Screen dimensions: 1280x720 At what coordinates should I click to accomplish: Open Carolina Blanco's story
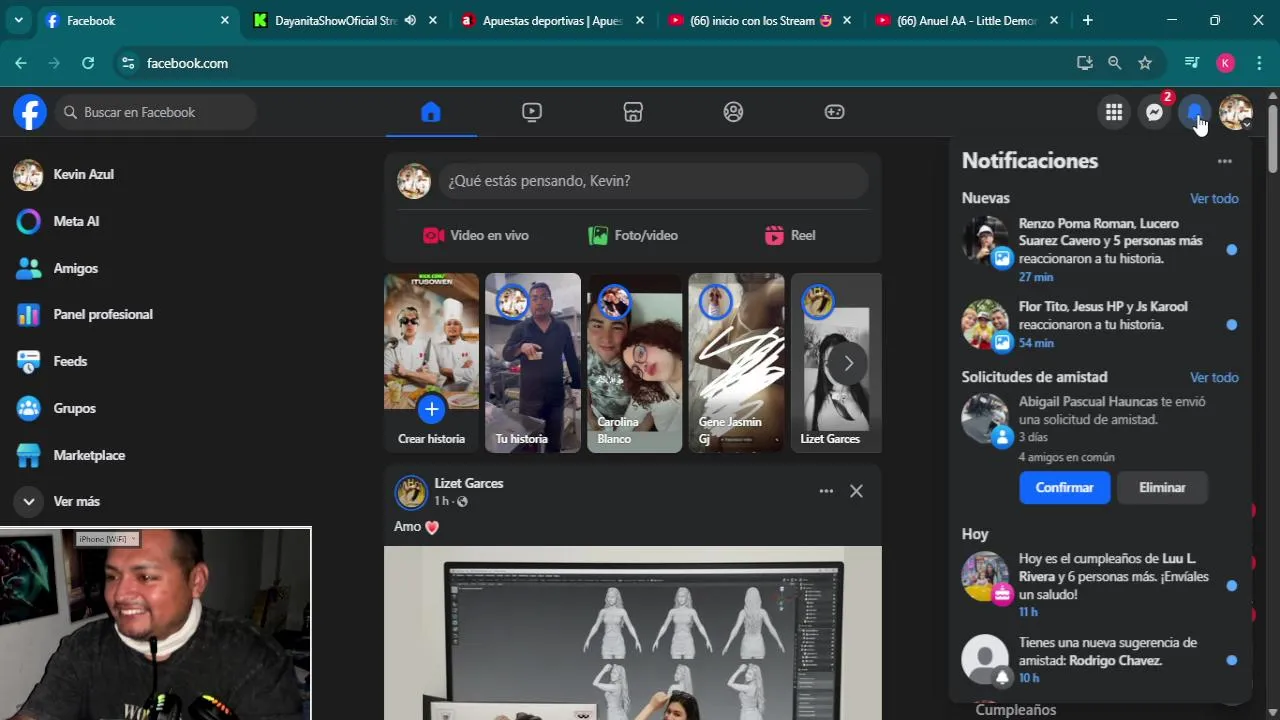634,363
